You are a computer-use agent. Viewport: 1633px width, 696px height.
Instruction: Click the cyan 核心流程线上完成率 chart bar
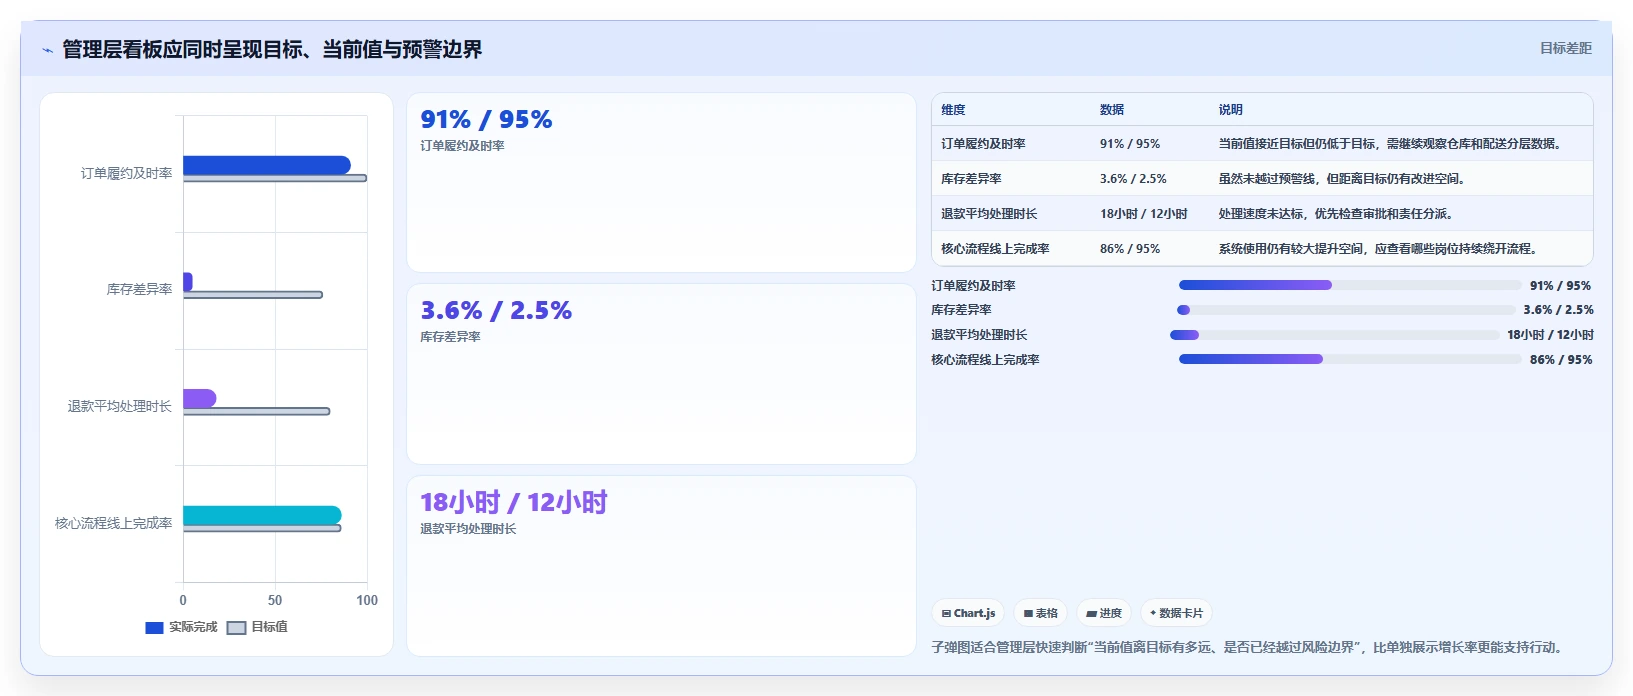pos(262,515)
